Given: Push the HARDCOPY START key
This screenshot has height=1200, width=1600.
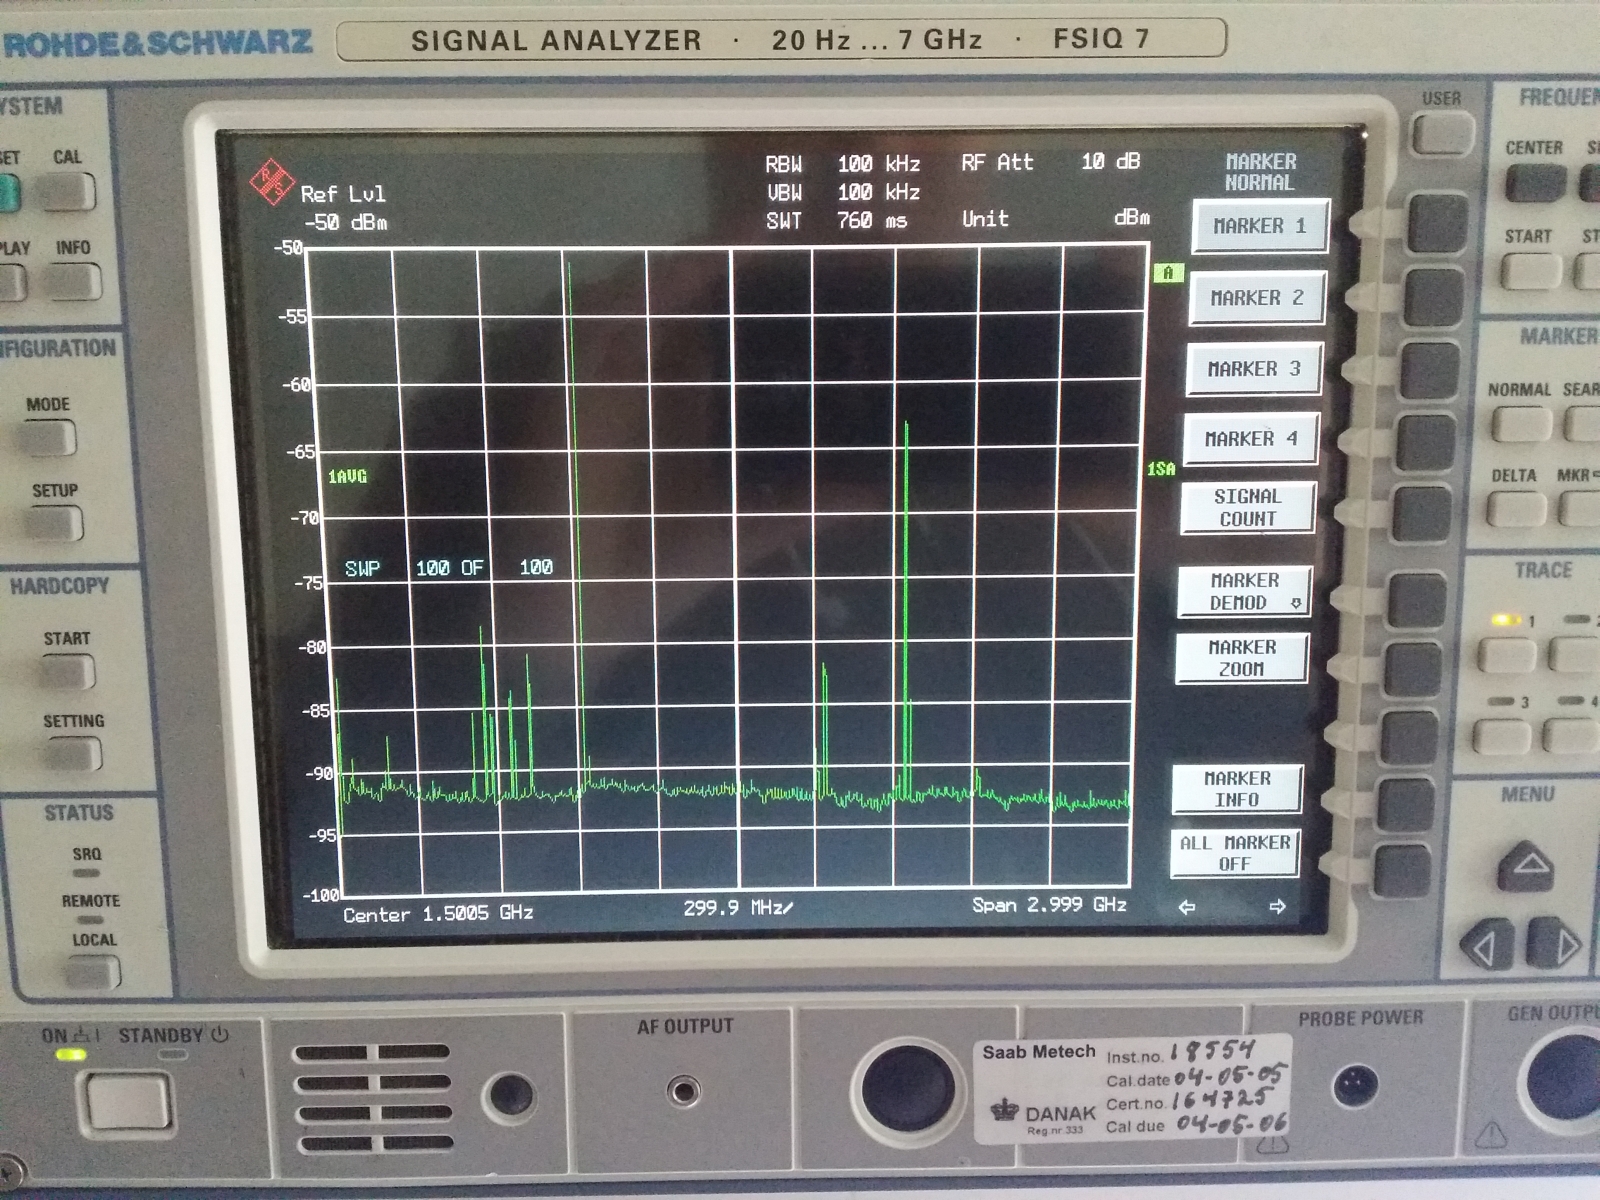Looking at the screenshot, I should coord(67,671).
